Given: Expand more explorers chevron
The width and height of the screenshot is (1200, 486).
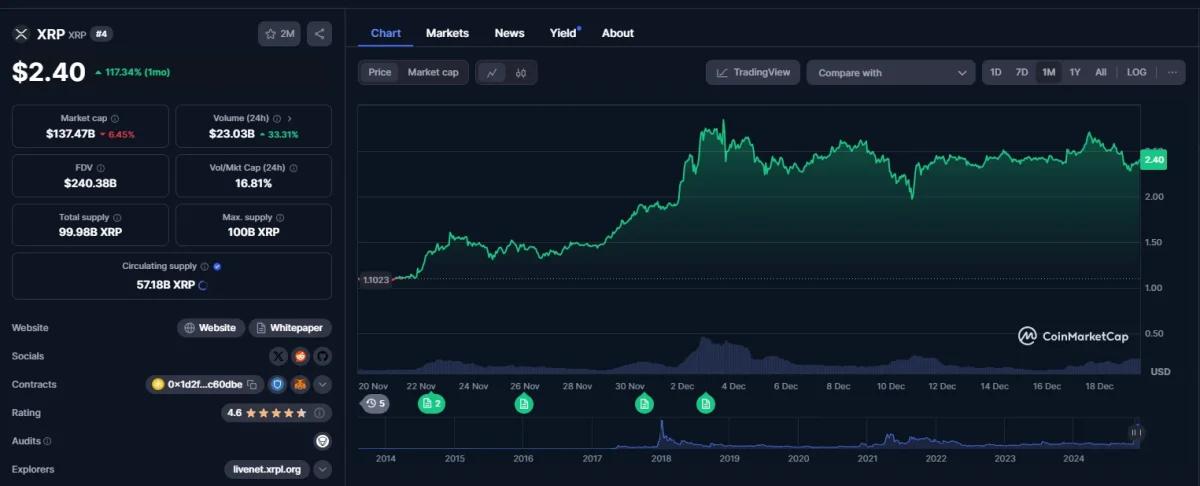Looking at the screenshot, I should coord(322,469).
